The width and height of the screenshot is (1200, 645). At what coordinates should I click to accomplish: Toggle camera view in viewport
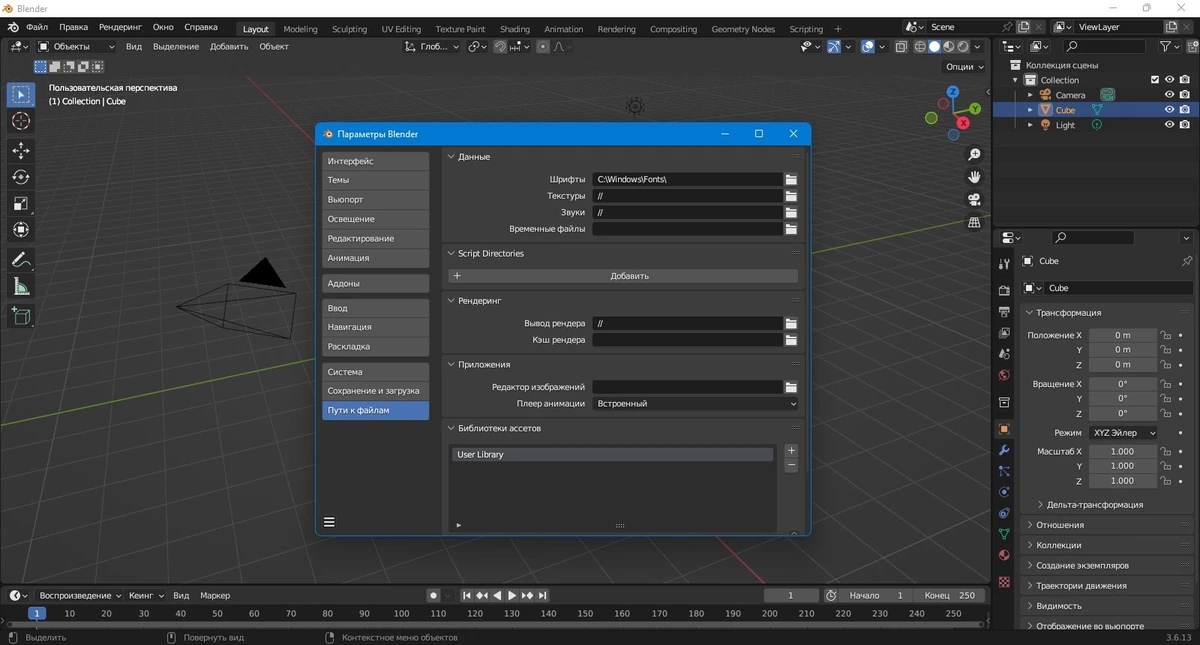point(974,199)
